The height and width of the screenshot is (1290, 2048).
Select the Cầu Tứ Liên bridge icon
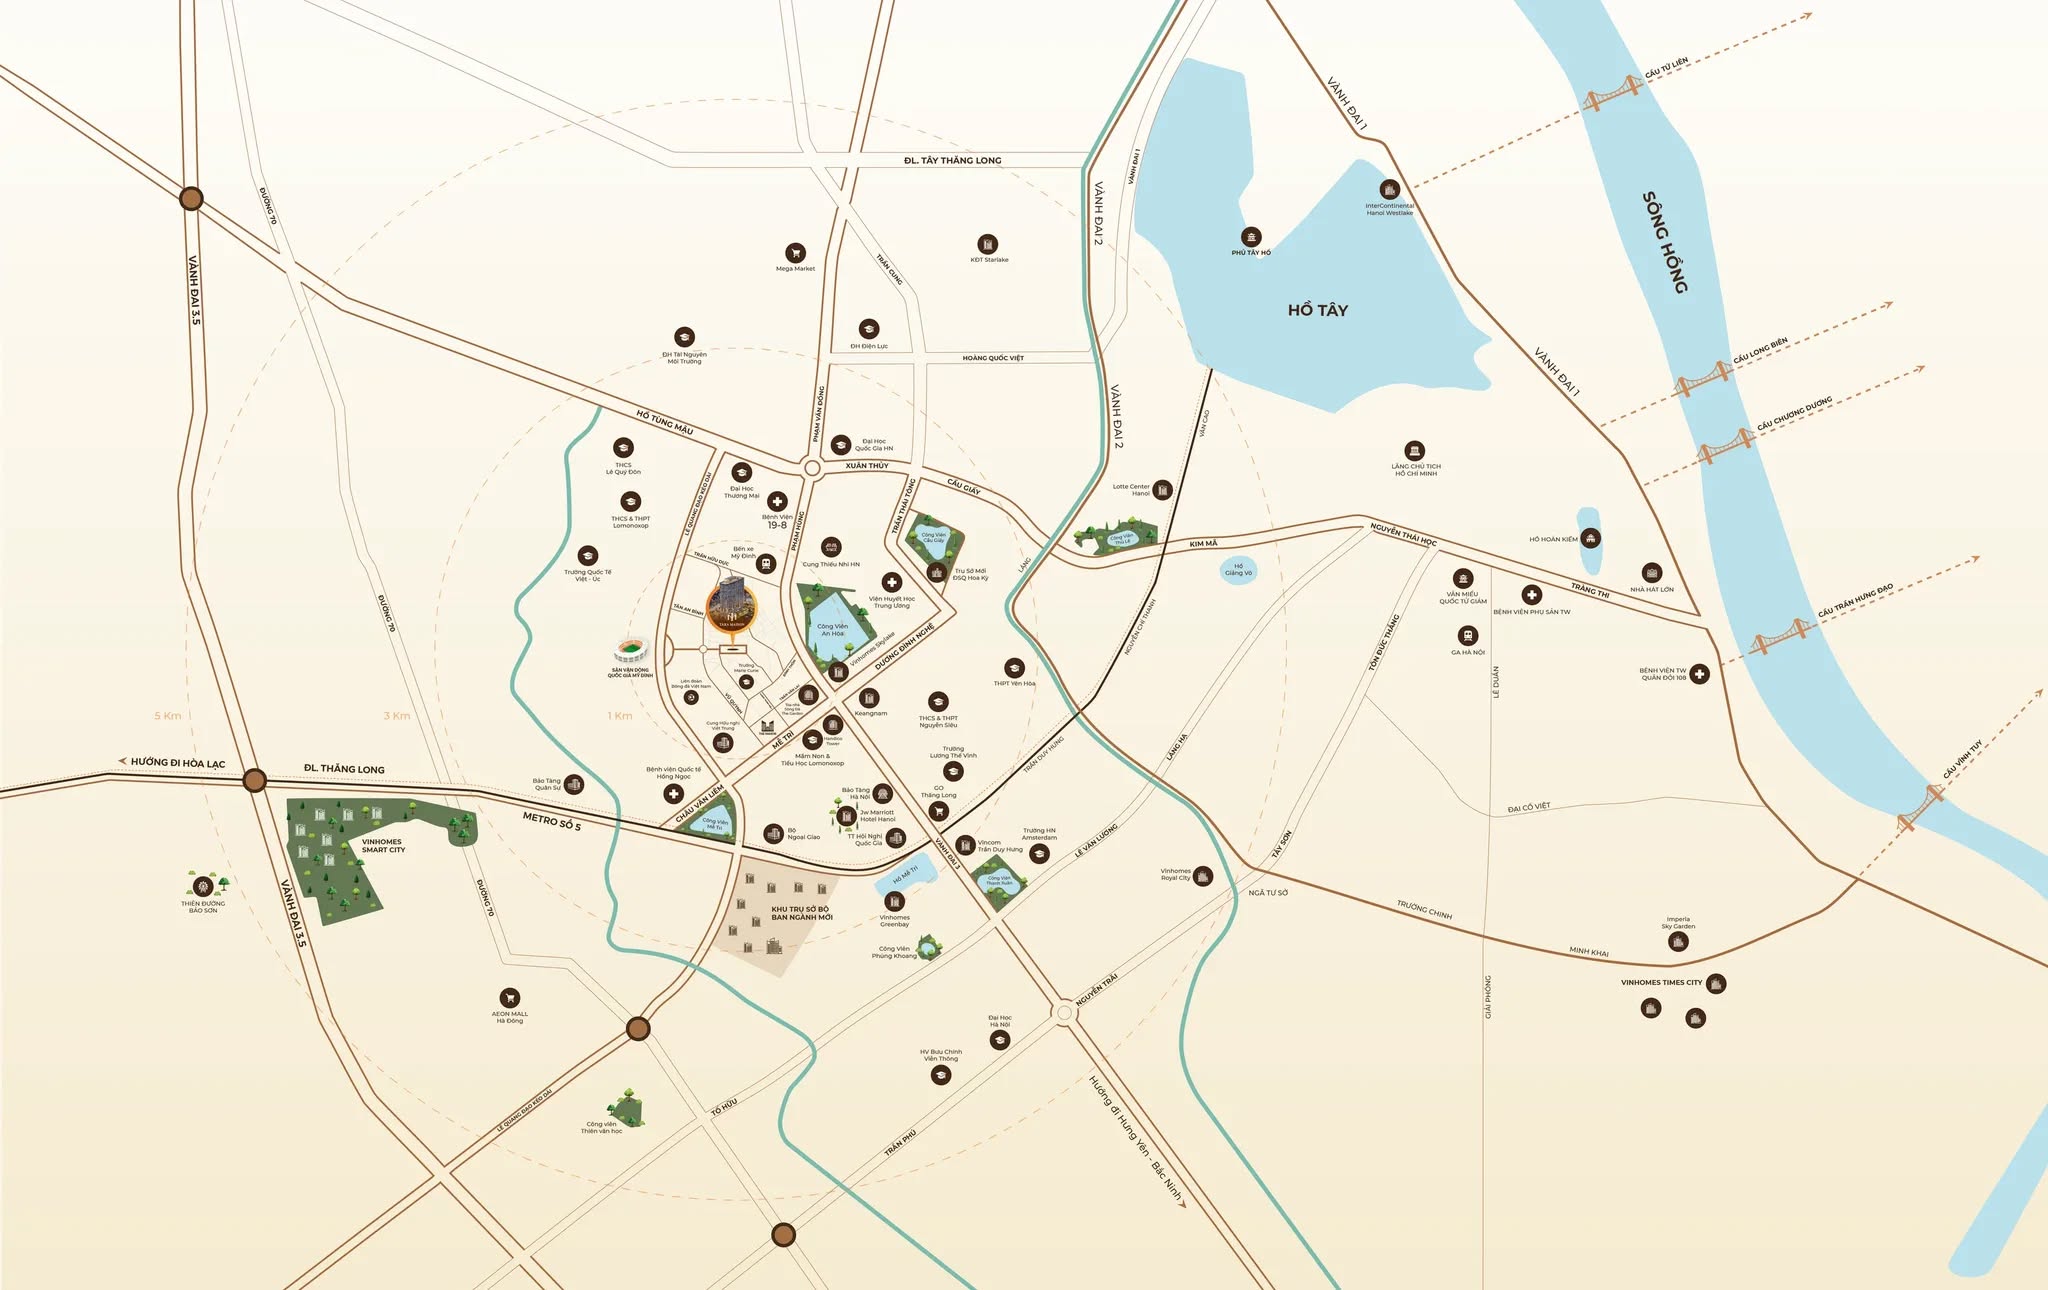tap(1613, 95)
